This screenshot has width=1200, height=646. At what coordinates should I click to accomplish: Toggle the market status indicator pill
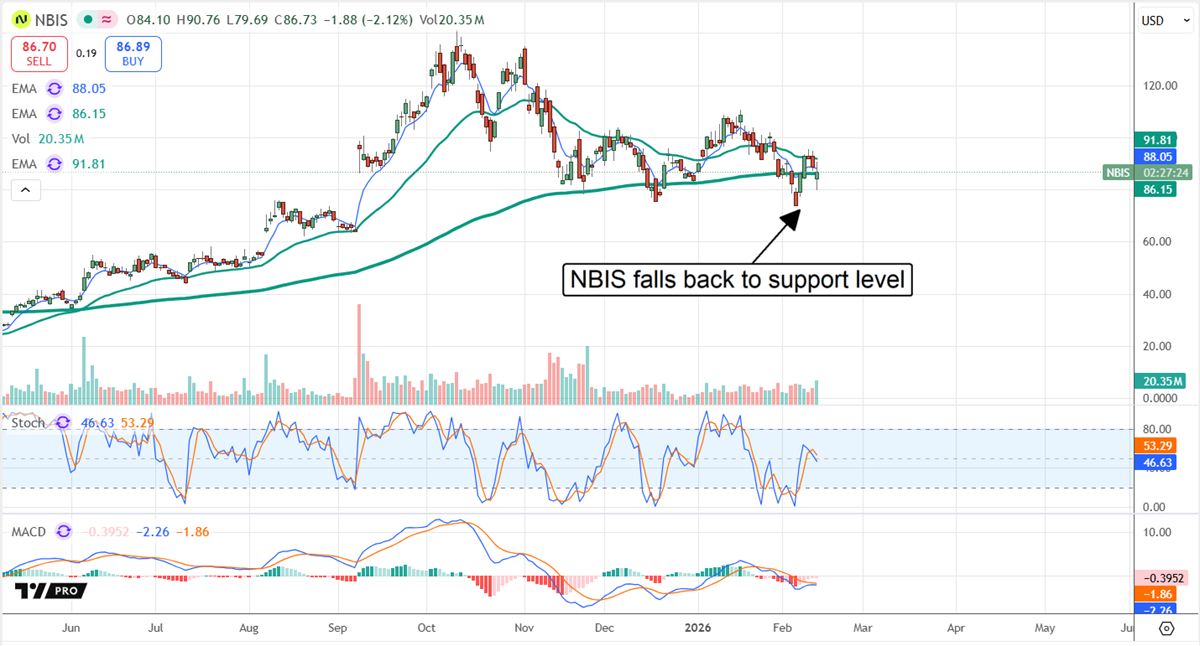(x=96, y=19)
